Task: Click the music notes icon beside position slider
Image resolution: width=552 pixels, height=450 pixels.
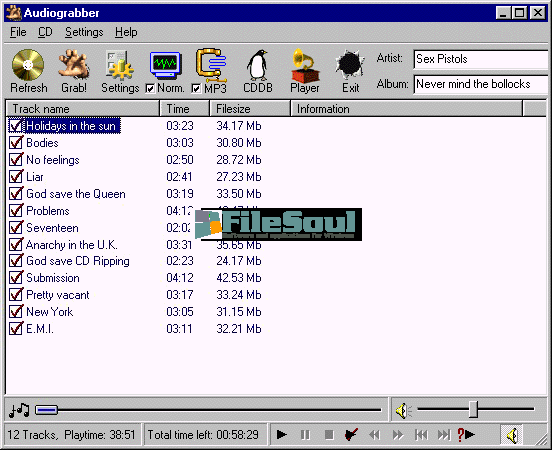Action: (19, 410)
